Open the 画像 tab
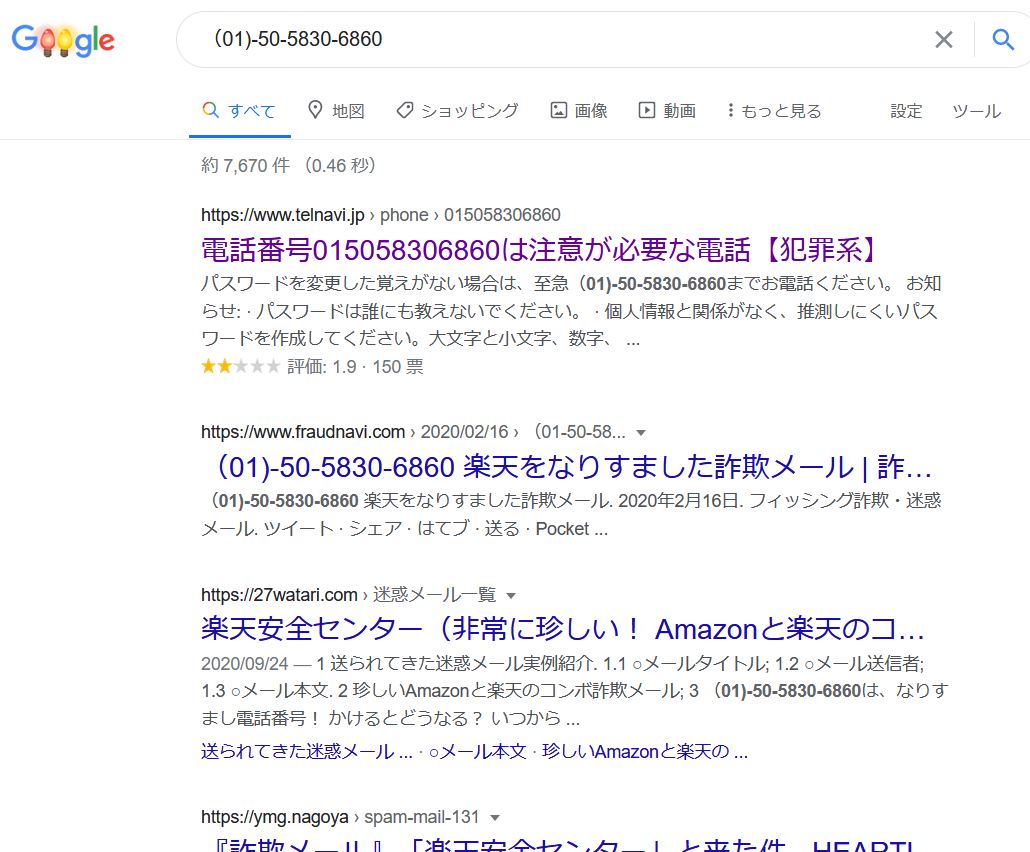The height and width of the screenshot is (852, 1030). 579,111
